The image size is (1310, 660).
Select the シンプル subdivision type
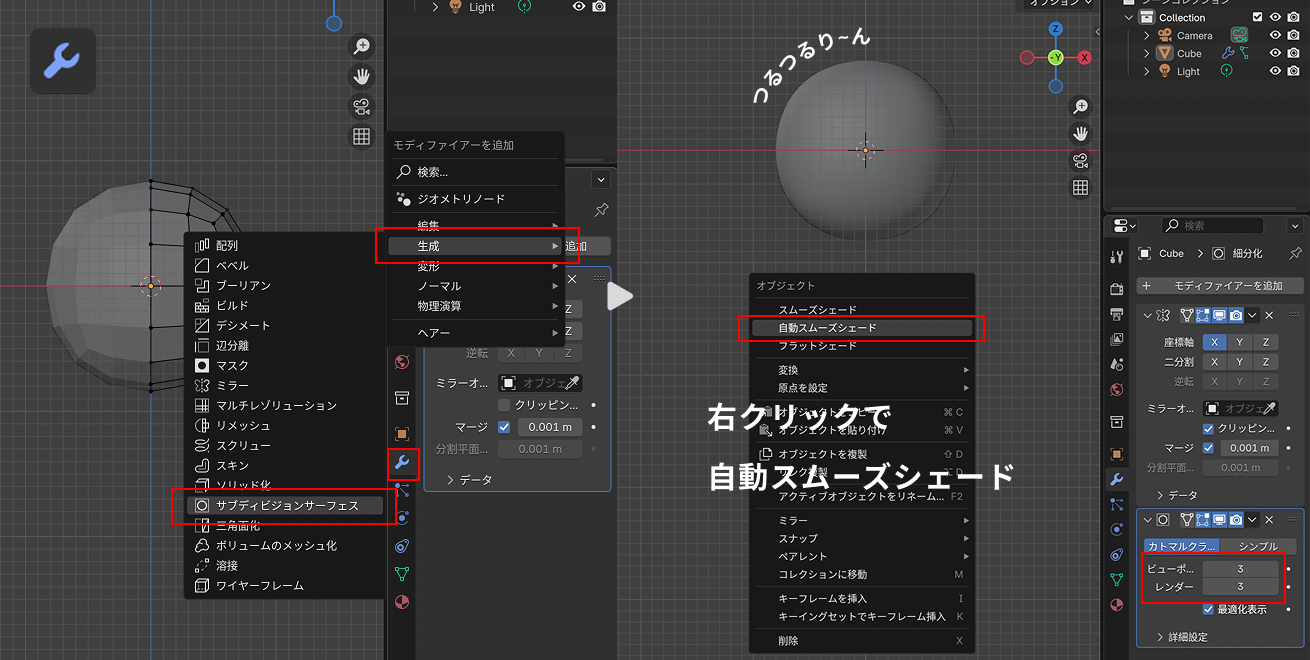1258,546
